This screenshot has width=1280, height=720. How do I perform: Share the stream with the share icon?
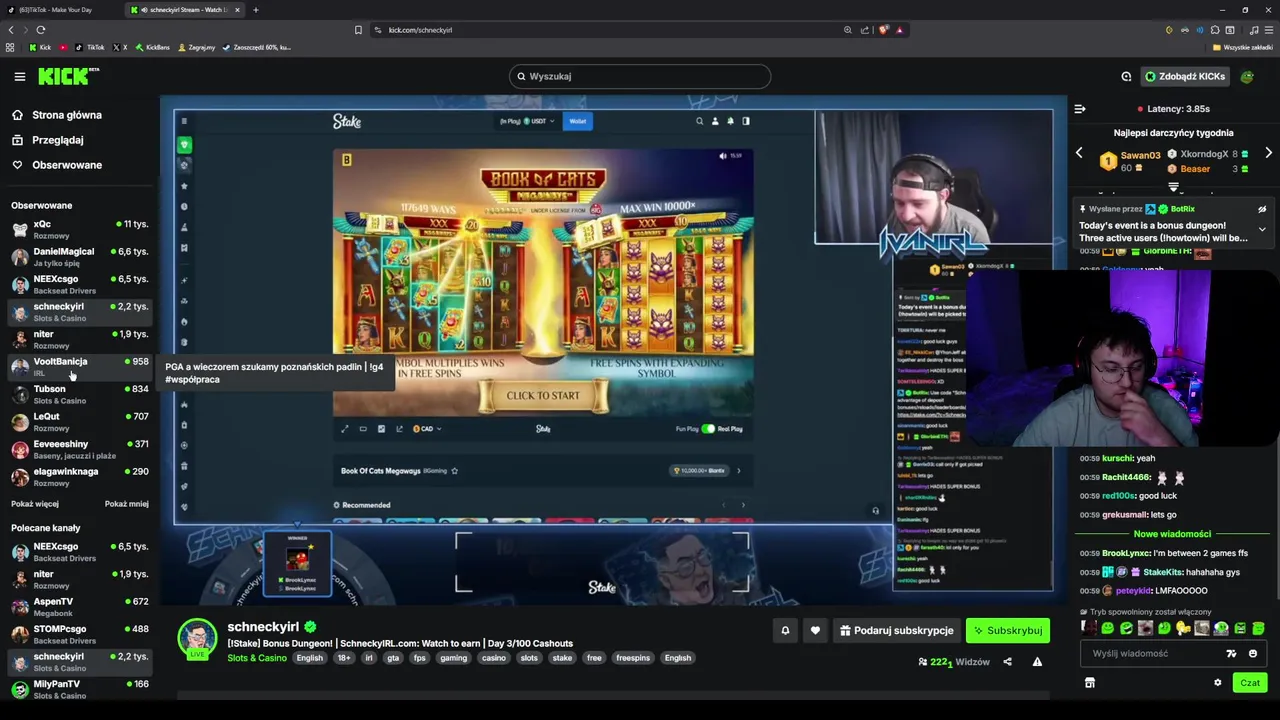tap(1007, 662)
